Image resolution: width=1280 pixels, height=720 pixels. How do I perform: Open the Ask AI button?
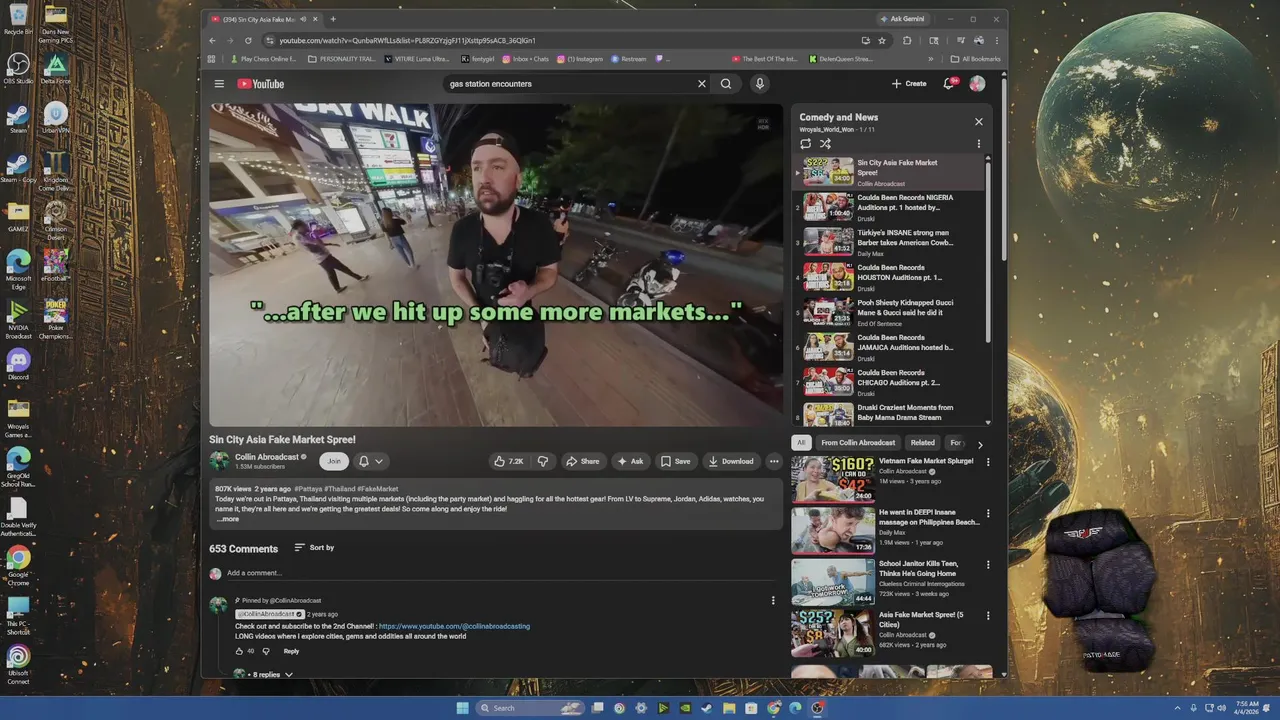630,461
